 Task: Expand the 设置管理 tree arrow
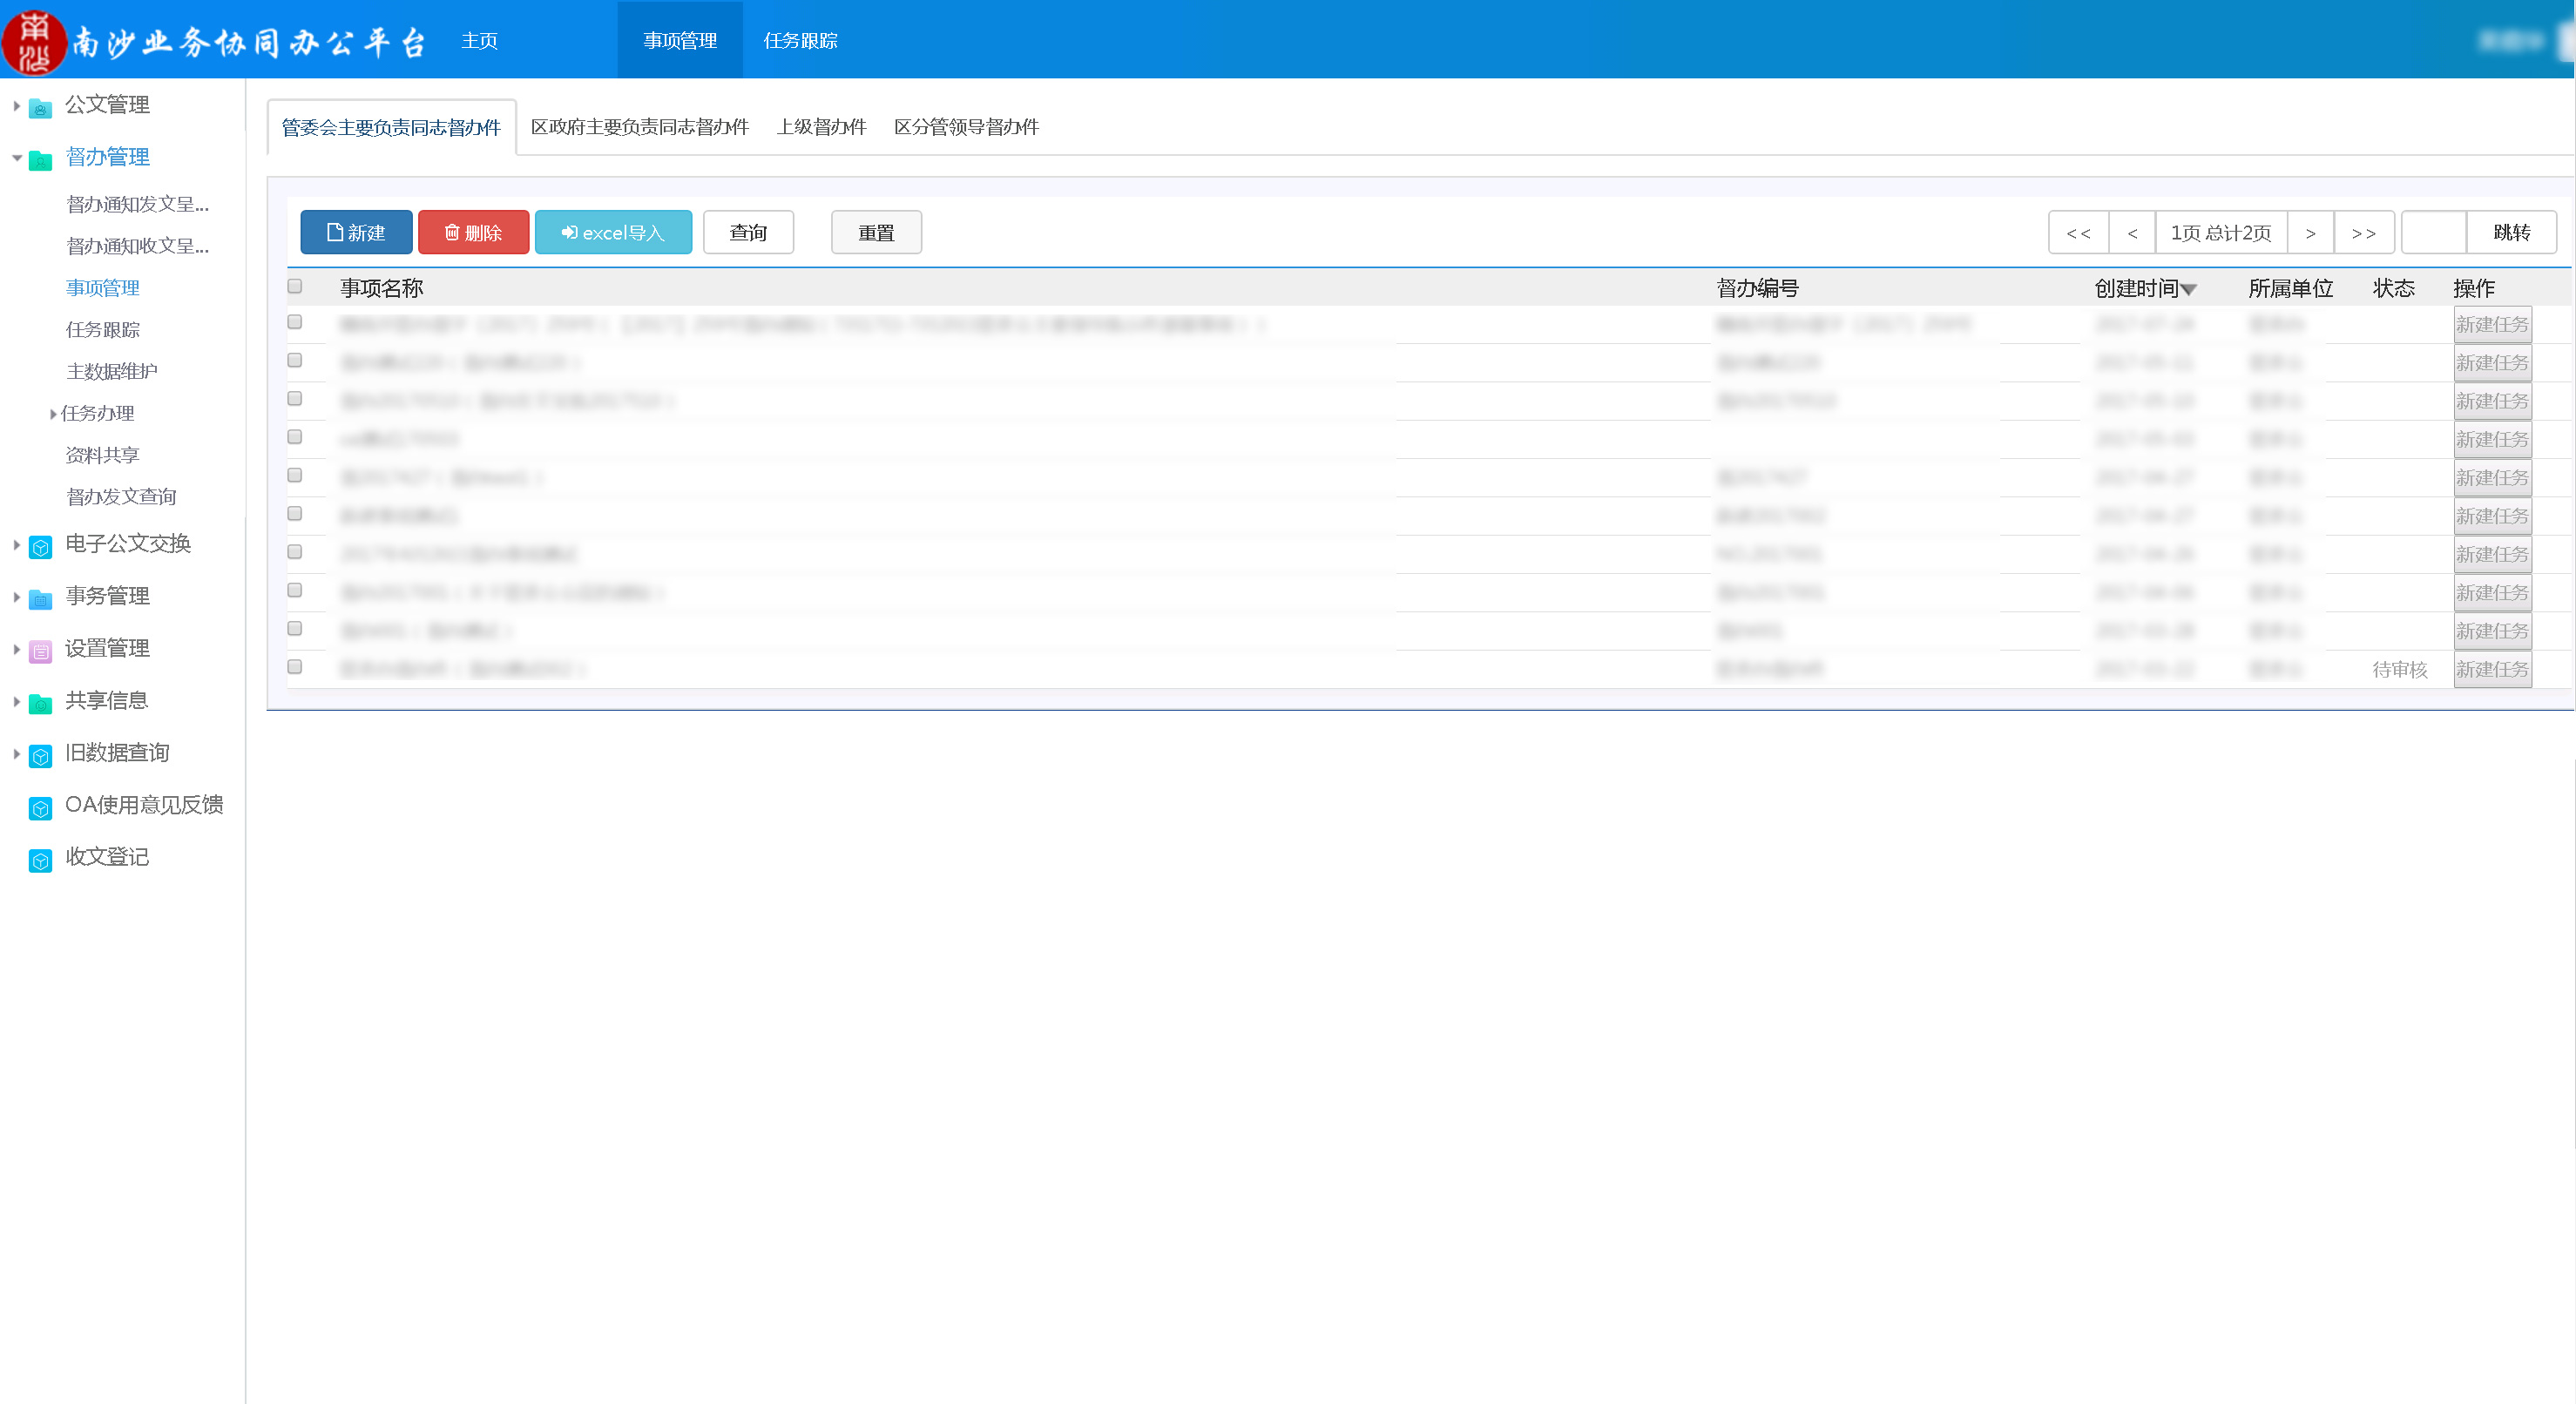click(16, 649)
